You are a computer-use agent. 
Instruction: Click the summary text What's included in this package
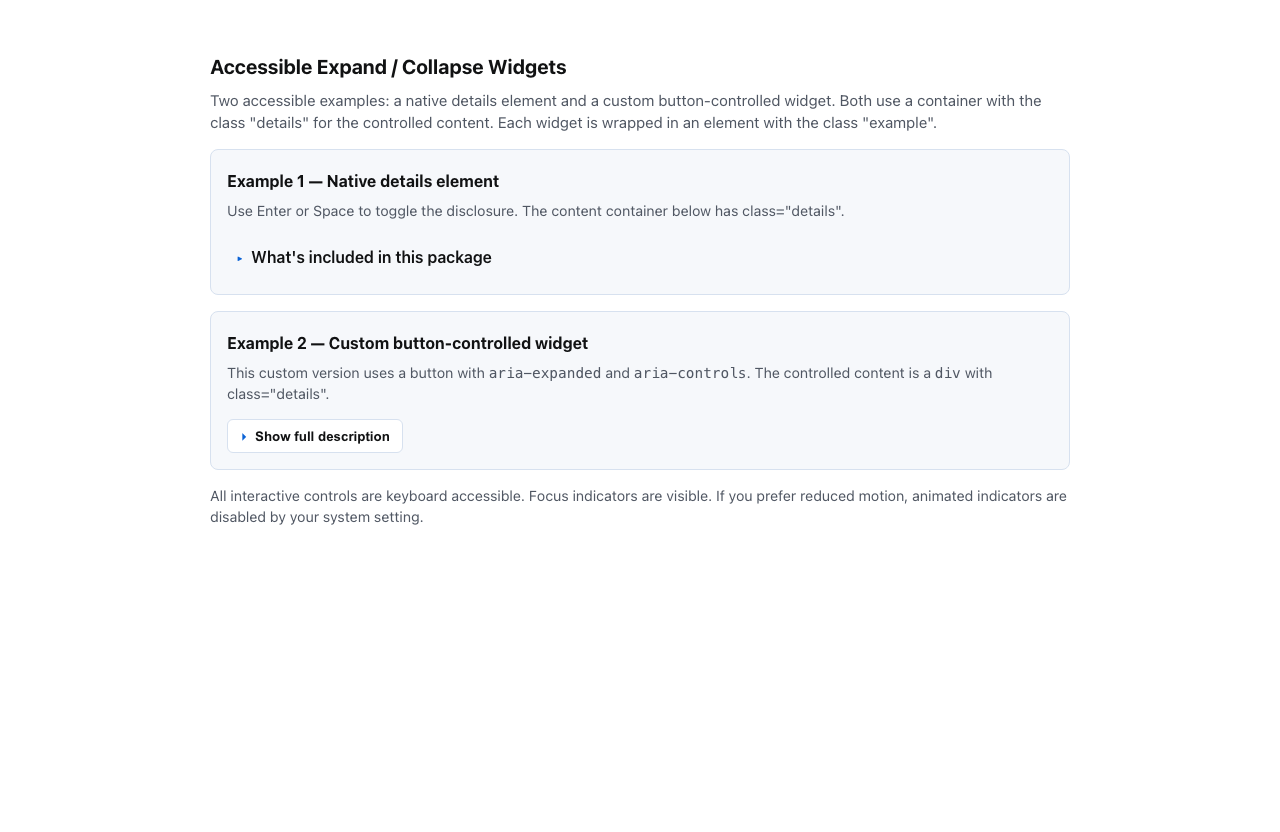(371, 257)
